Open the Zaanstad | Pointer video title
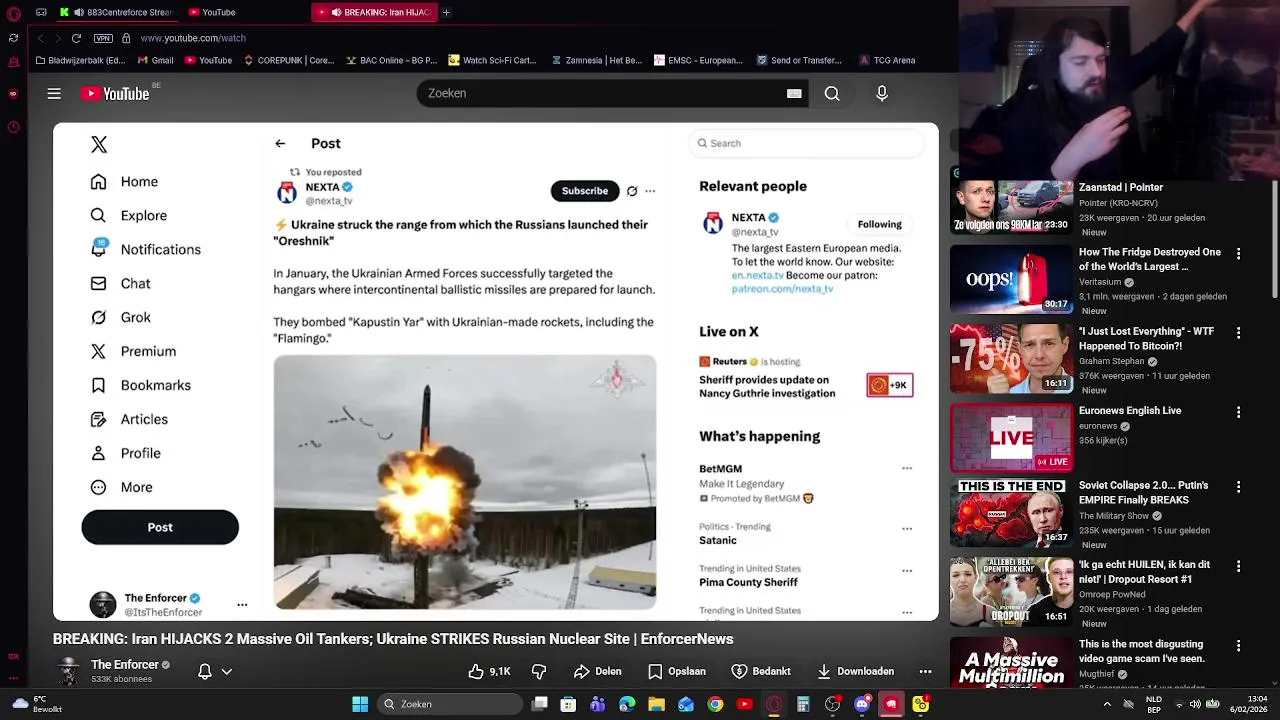Screen dimensions: 1280x720 click(1120, 187)
